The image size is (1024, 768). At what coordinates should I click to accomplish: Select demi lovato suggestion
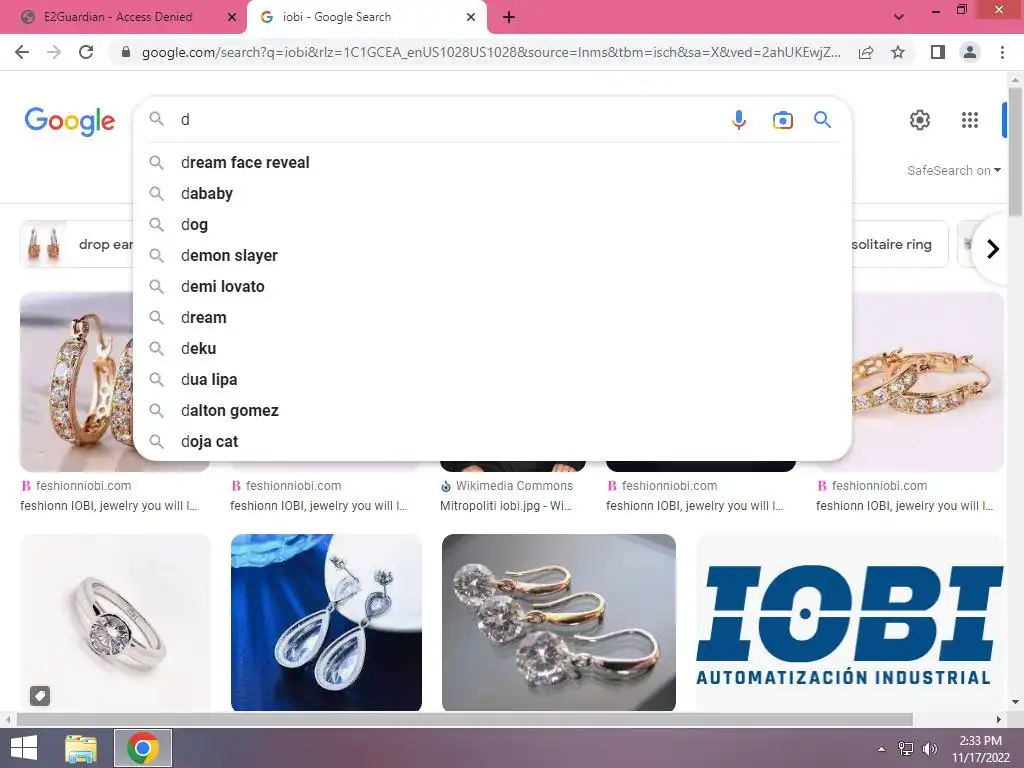tap(492, 287)
